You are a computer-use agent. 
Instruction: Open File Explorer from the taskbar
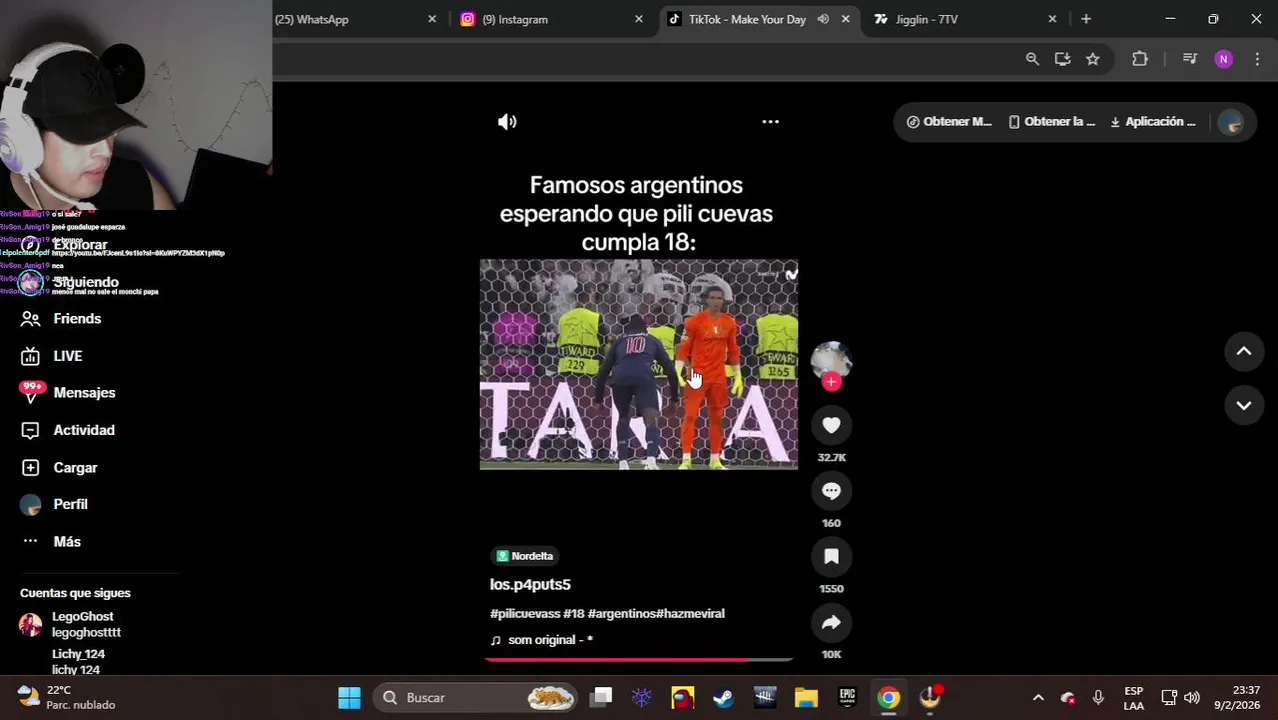[806, 698]
